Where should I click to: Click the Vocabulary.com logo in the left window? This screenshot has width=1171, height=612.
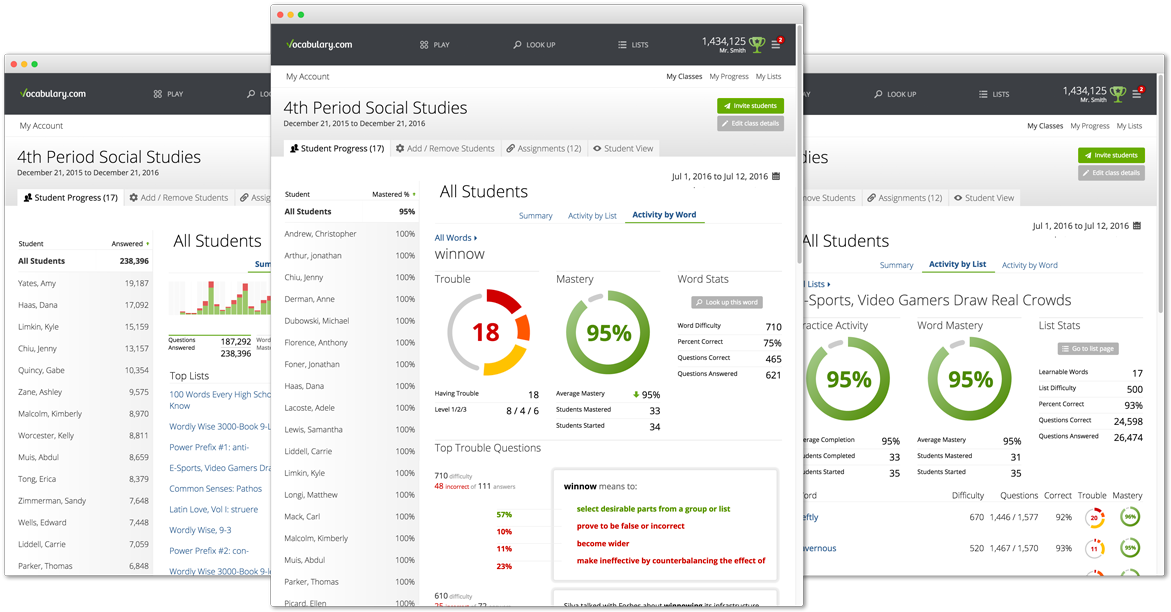click(53, 94)
